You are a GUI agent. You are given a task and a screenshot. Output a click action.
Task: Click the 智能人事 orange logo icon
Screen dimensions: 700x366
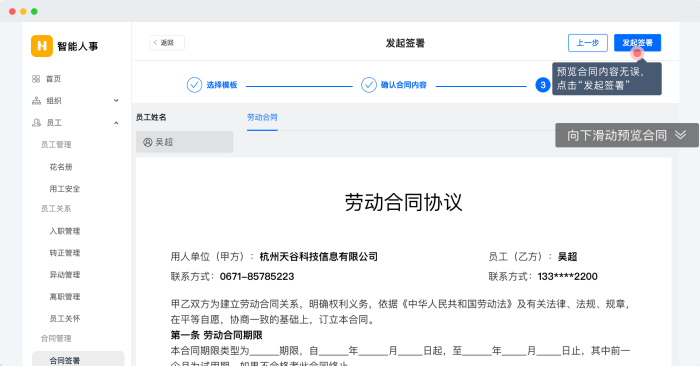[42, 46]
